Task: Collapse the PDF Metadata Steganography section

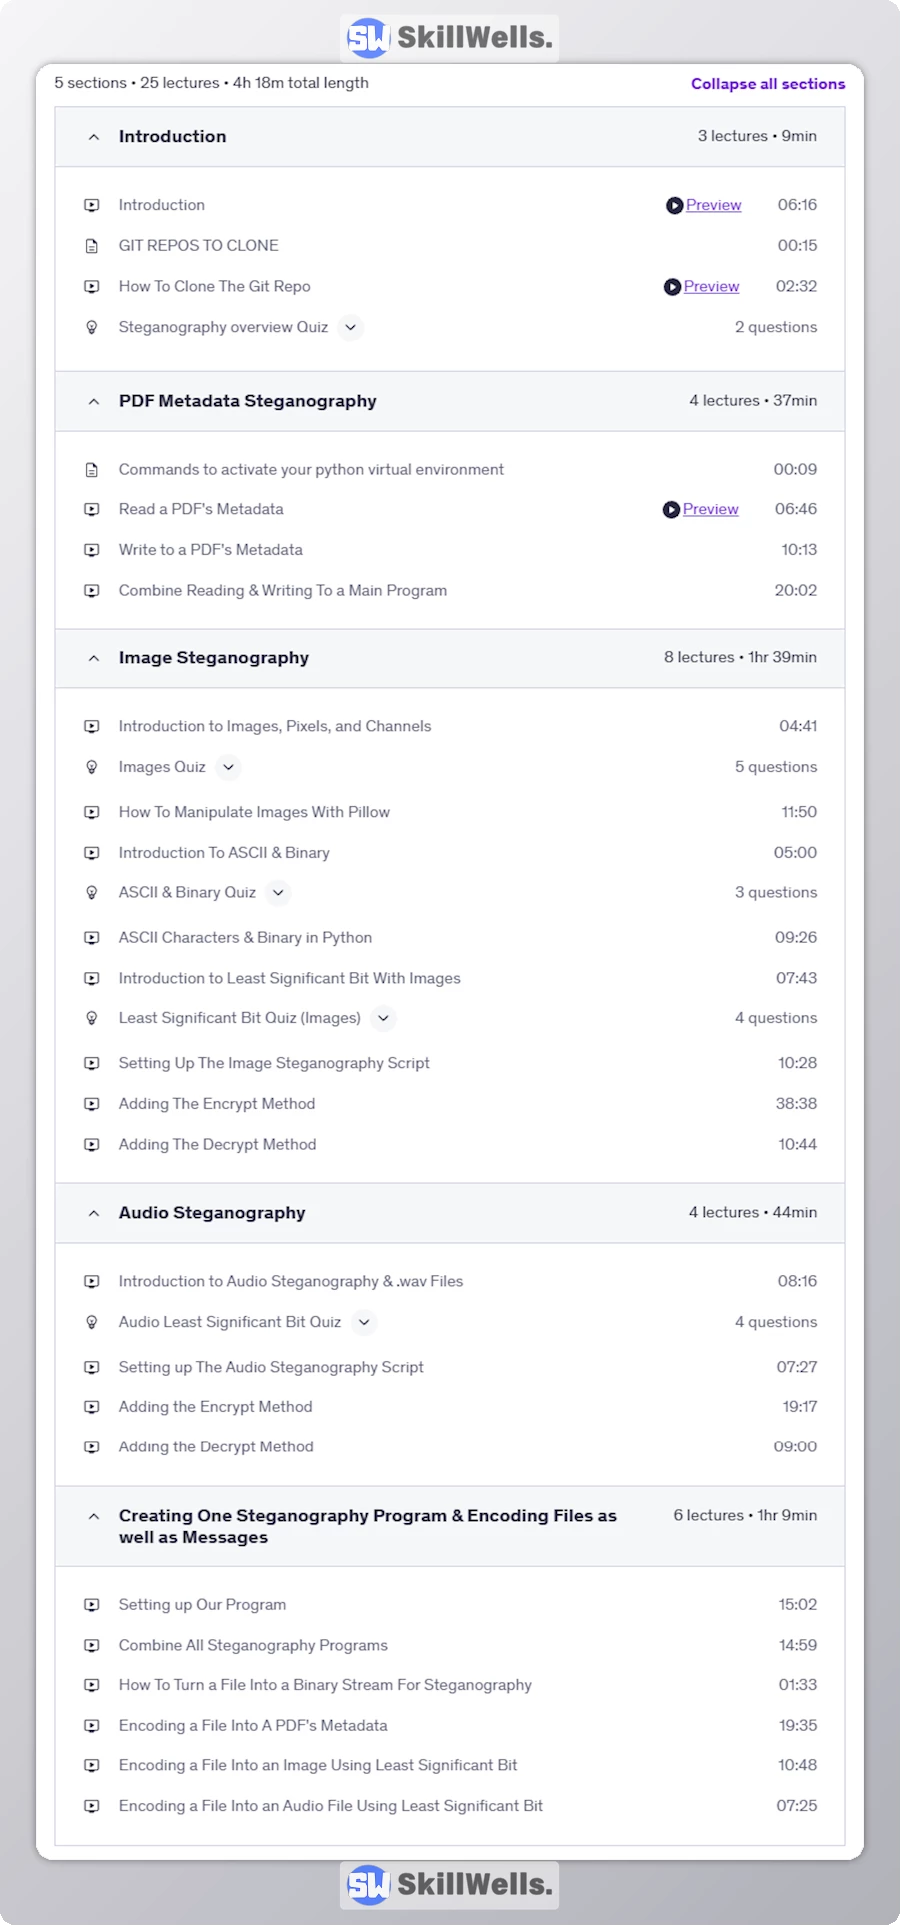Action: tap(94, 401)
